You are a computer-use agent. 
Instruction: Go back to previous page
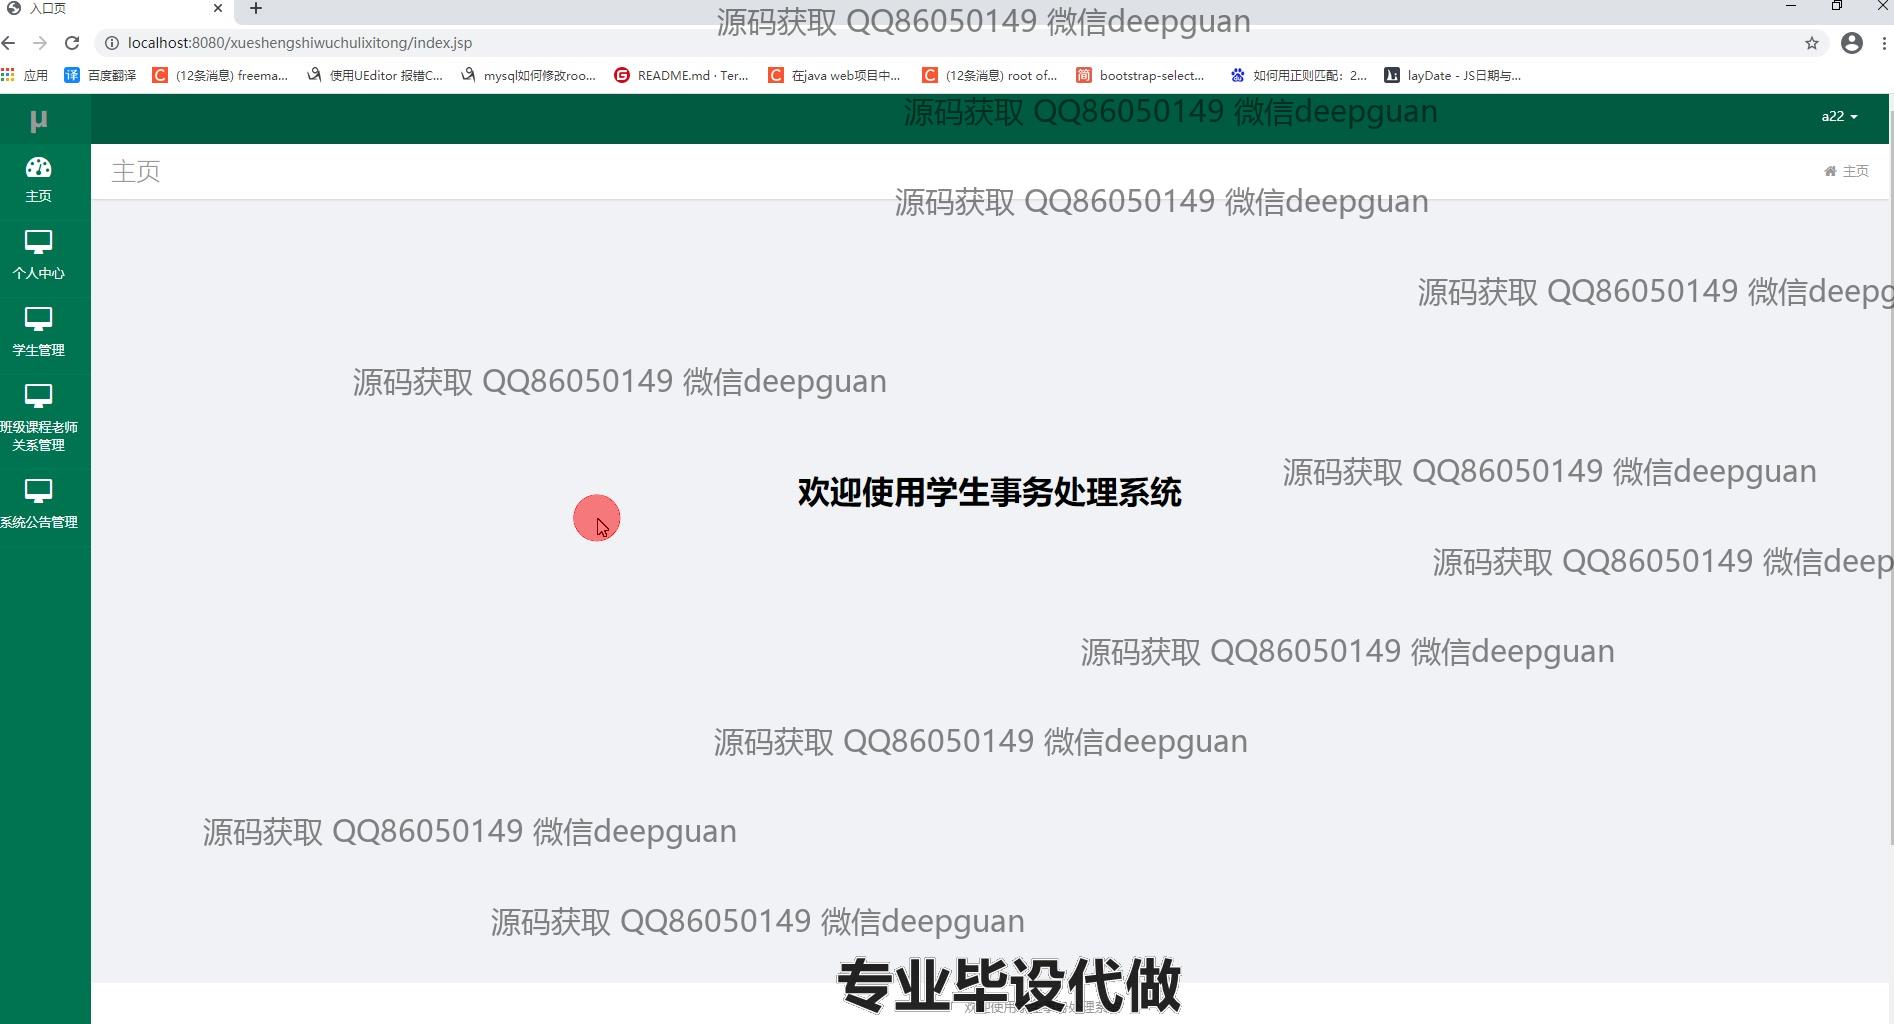pos(9,43)
